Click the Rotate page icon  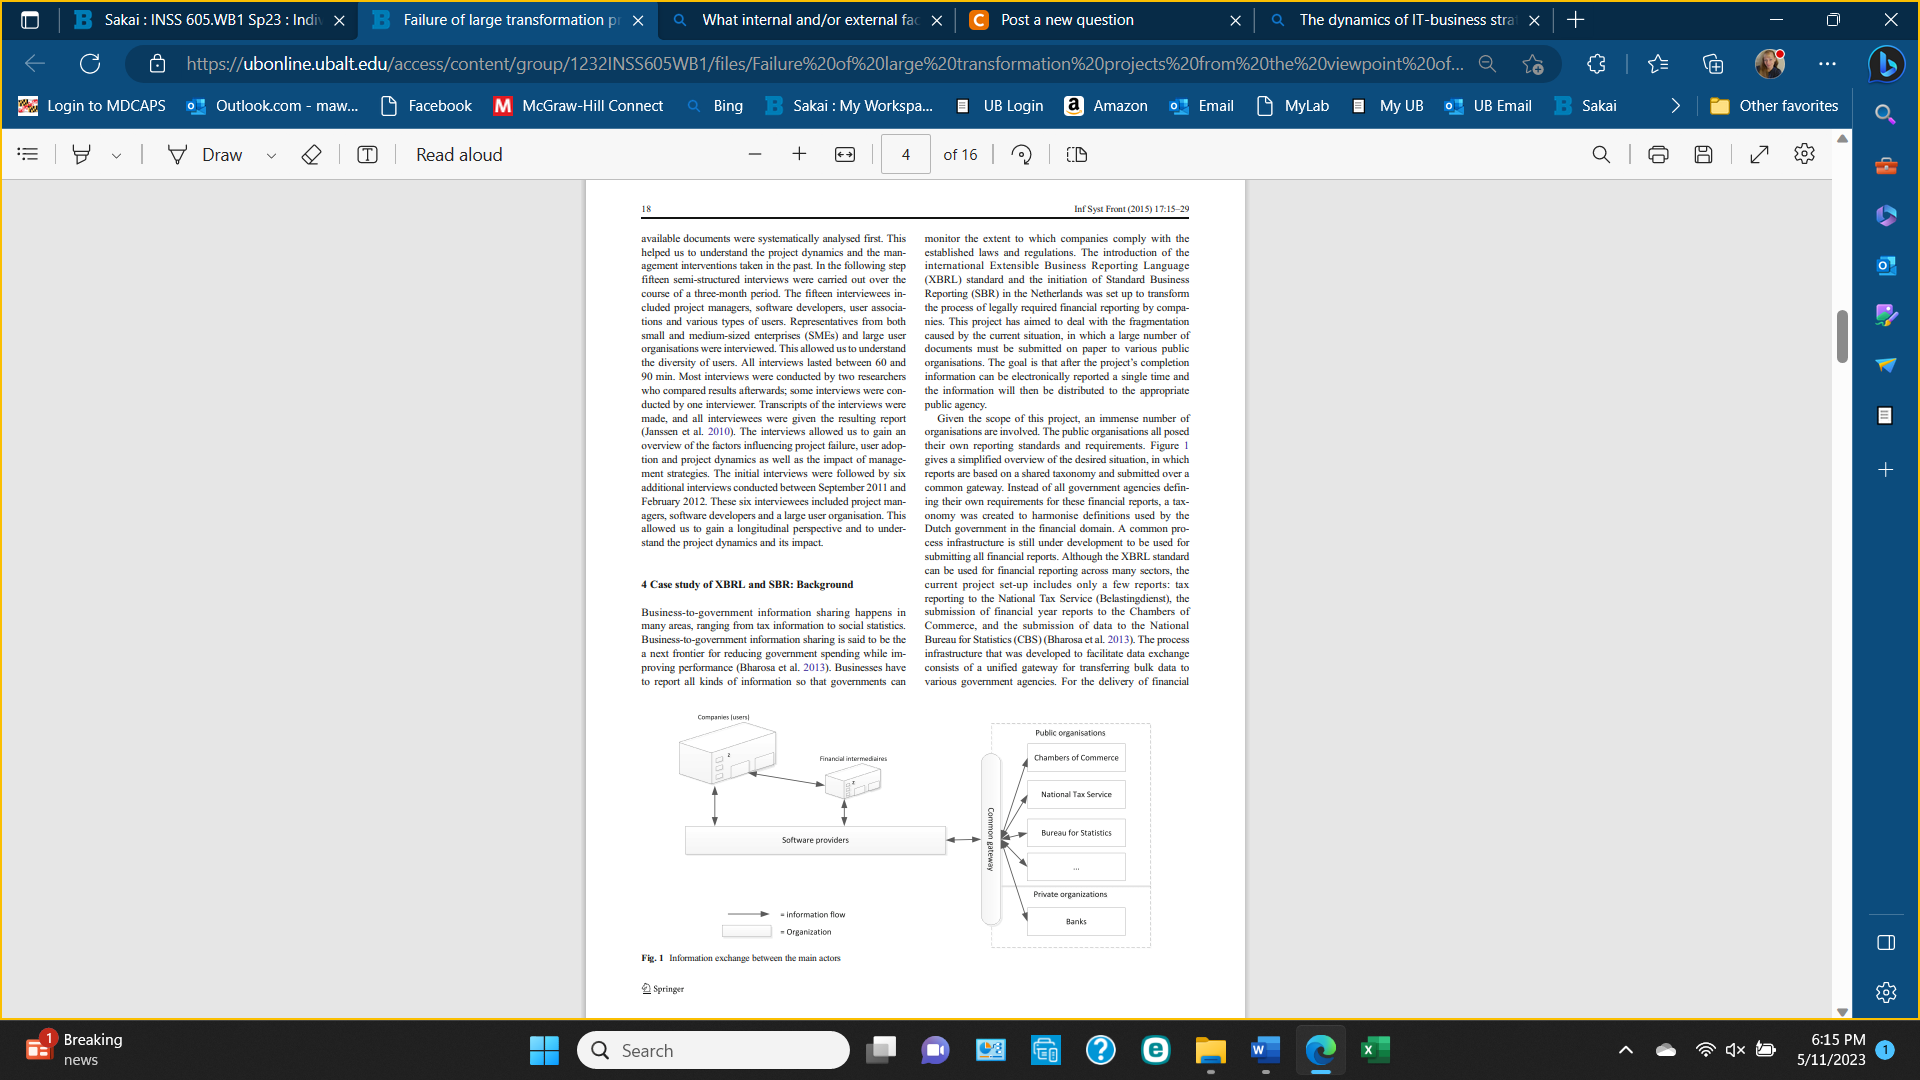(x=1021, y=154)
